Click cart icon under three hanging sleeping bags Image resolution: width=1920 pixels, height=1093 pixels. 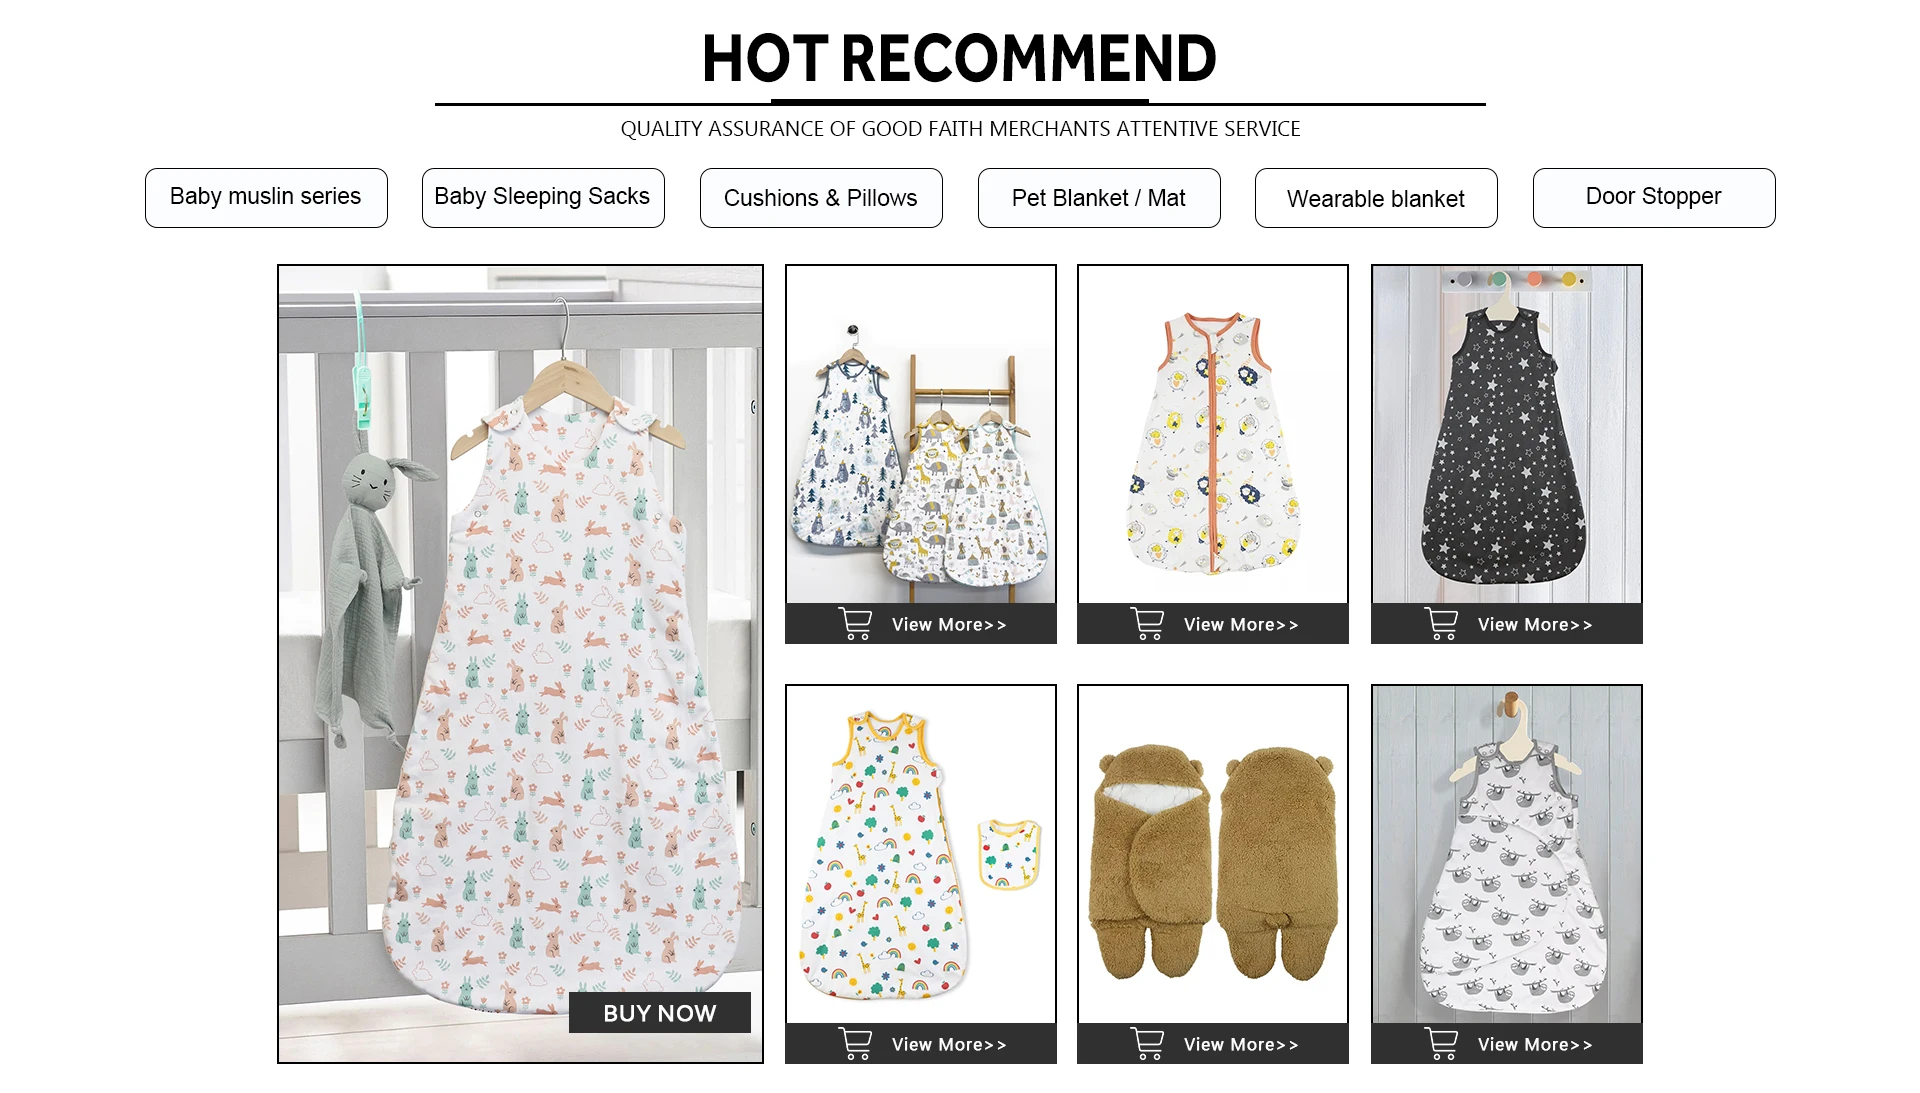click(x=856, y=624)
